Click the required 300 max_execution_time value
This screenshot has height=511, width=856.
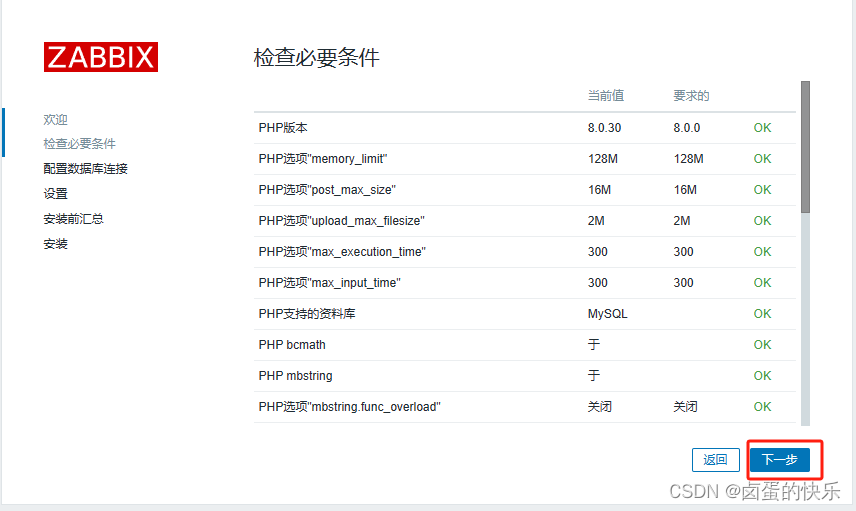point(683,252)
